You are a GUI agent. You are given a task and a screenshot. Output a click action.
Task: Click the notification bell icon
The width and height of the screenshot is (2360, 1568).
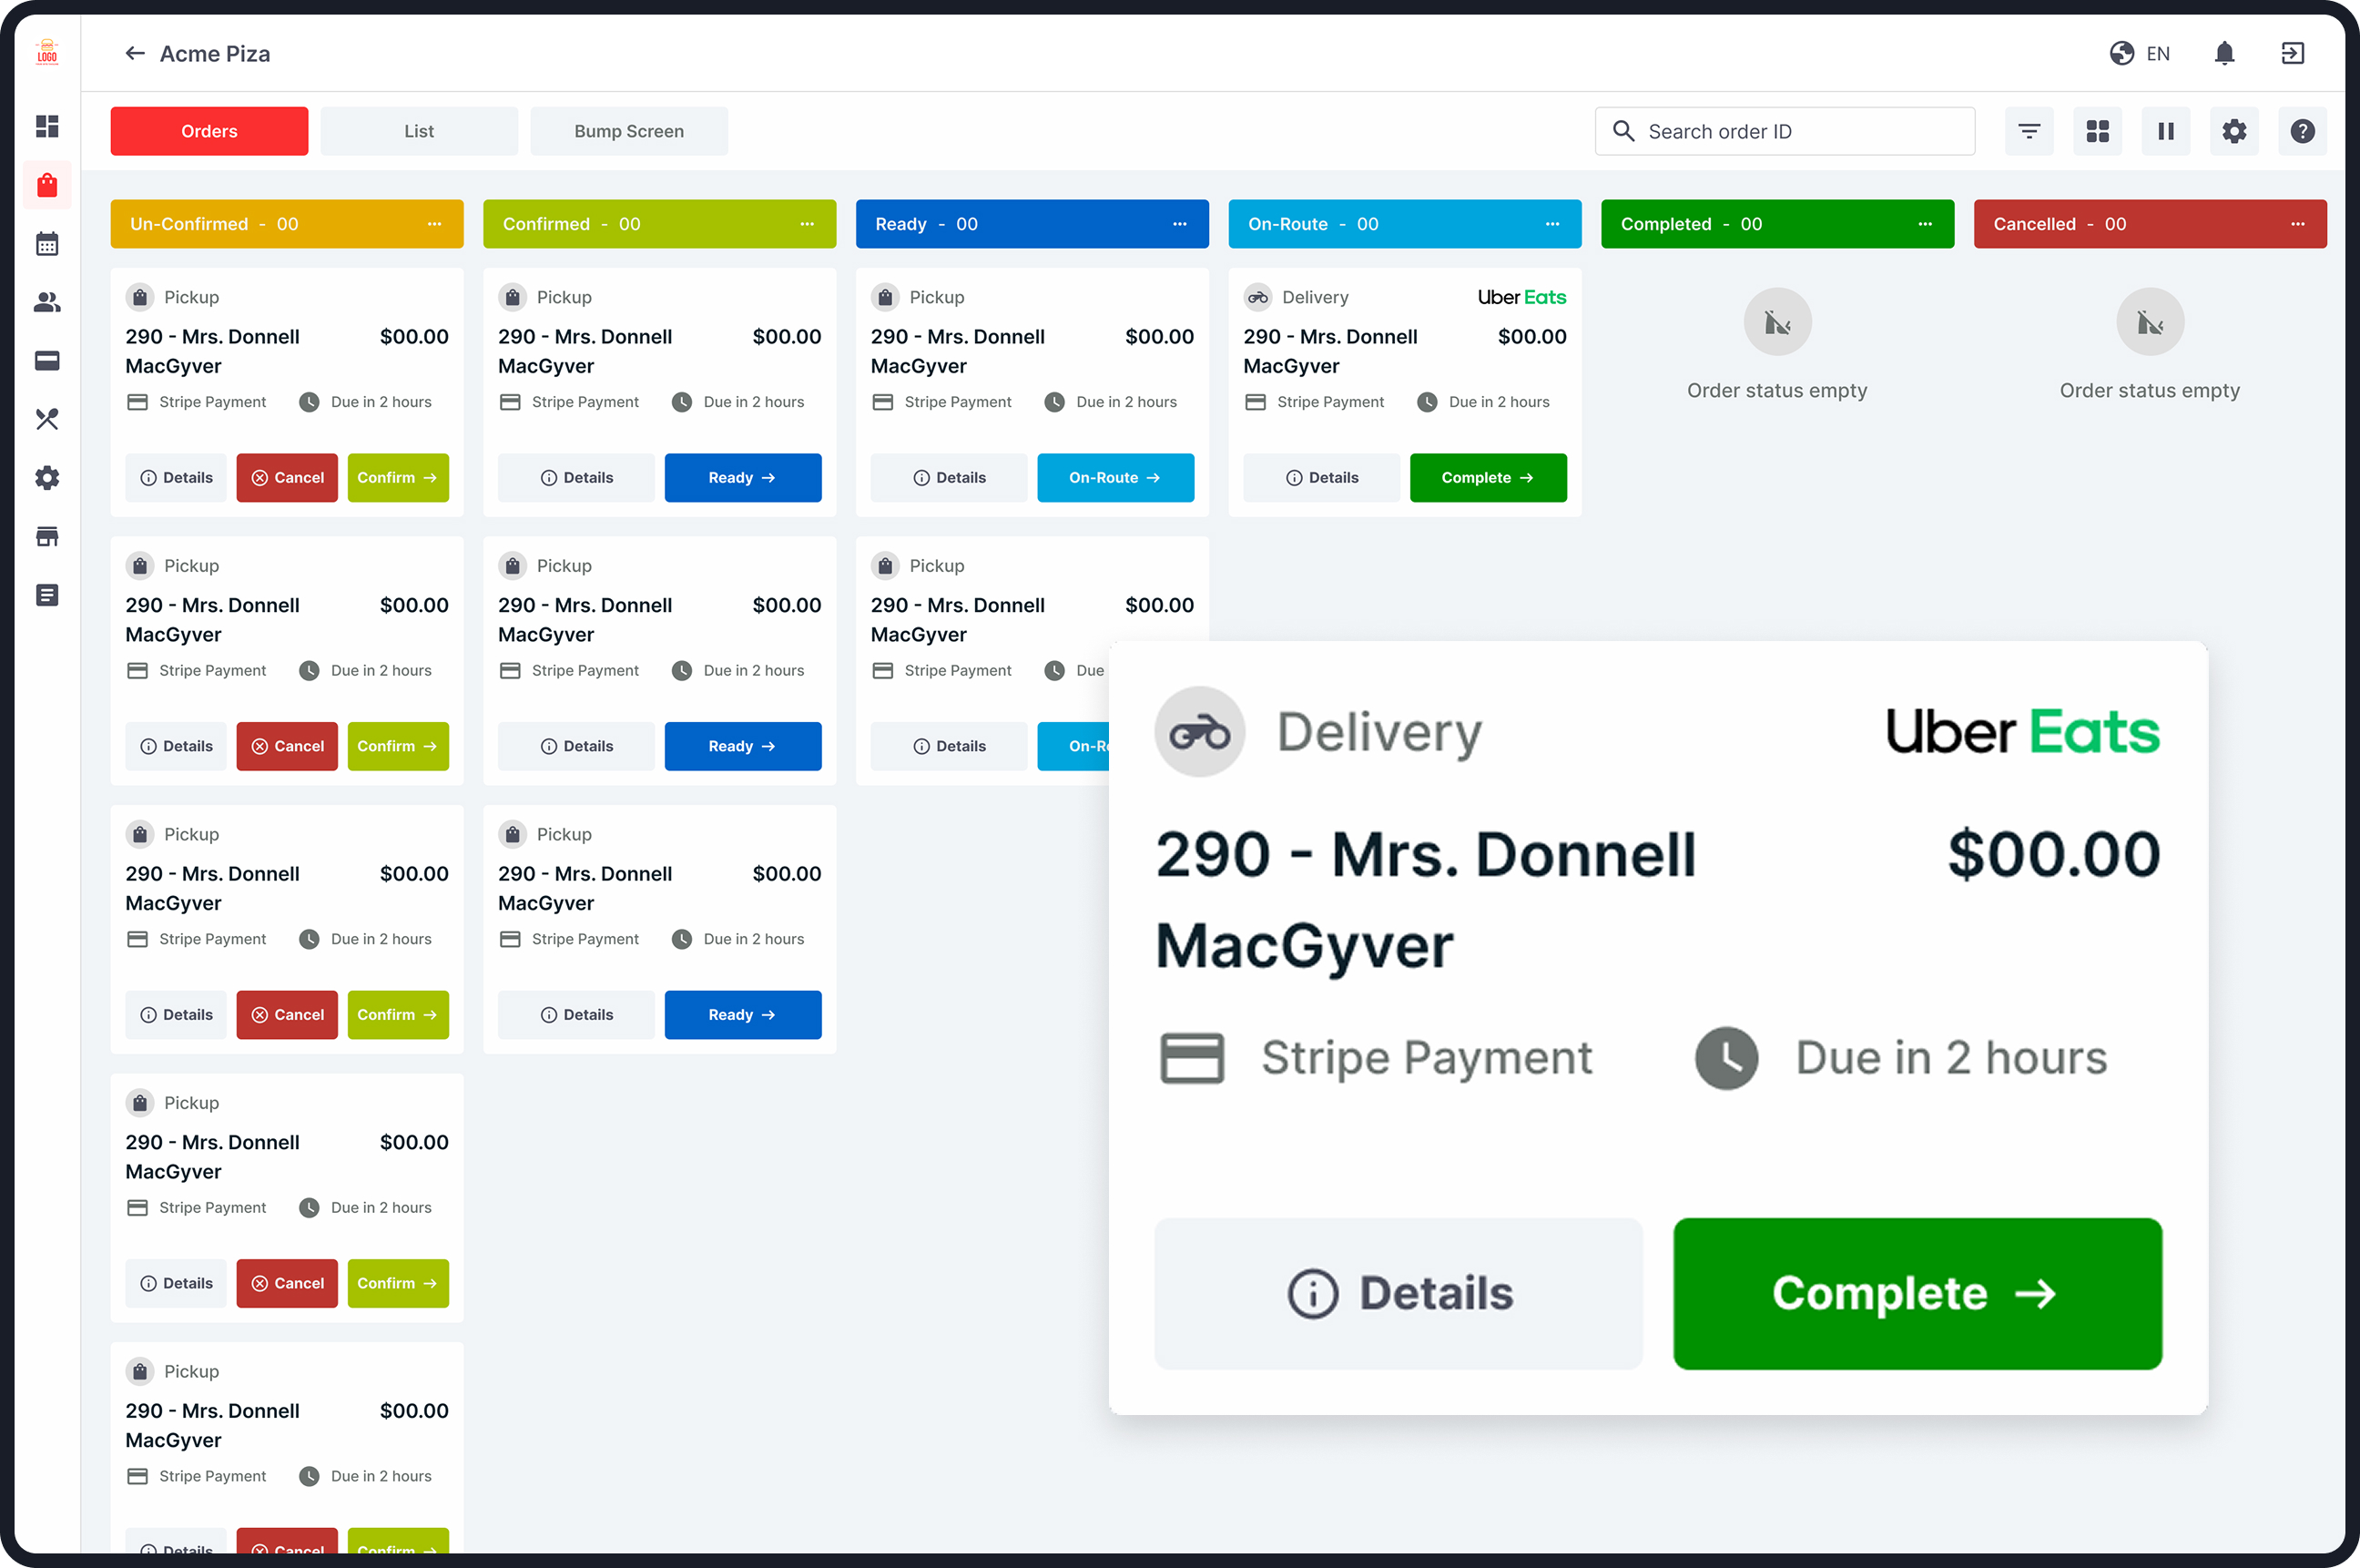tap(2224, 53)
